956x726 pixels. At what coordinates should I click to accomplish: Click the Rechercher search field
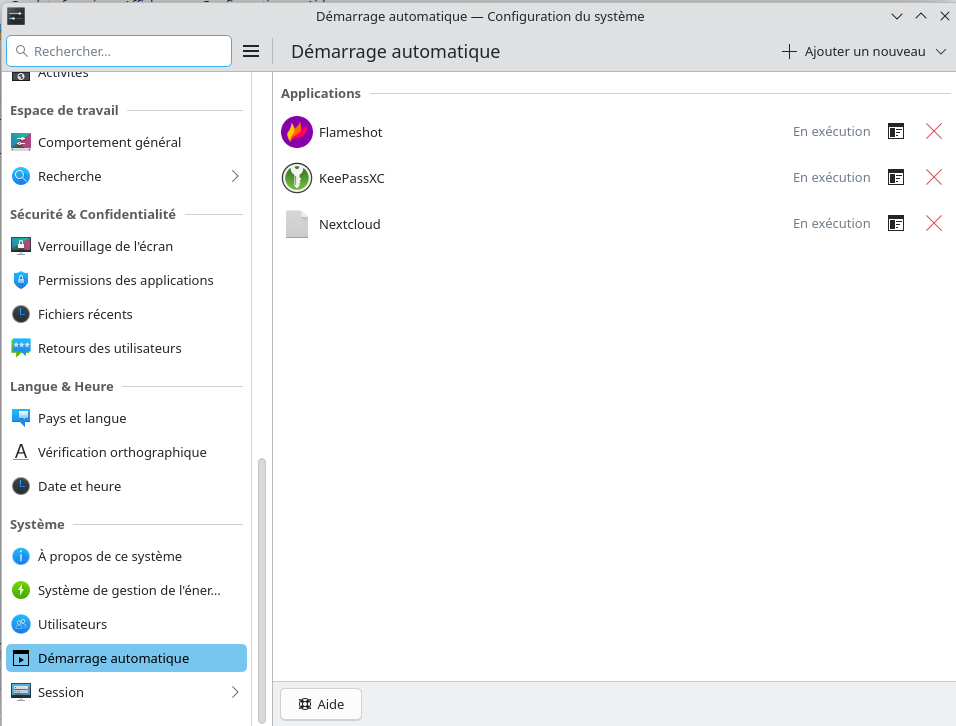pos(119,51)
